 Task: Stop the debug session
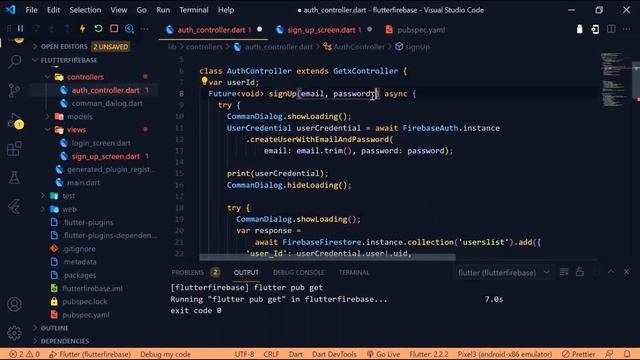[x=114, y=29]
